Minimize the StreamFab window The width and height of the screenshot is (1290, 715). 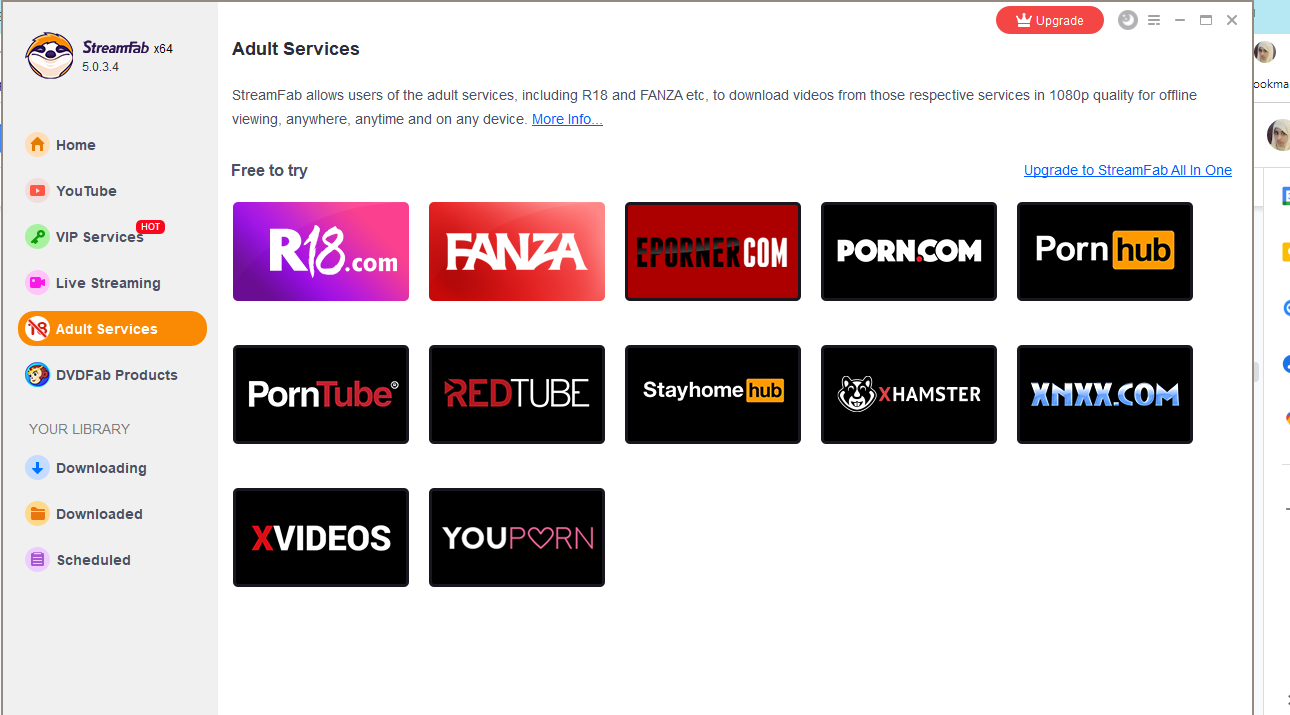click(x=1180, y=20)
